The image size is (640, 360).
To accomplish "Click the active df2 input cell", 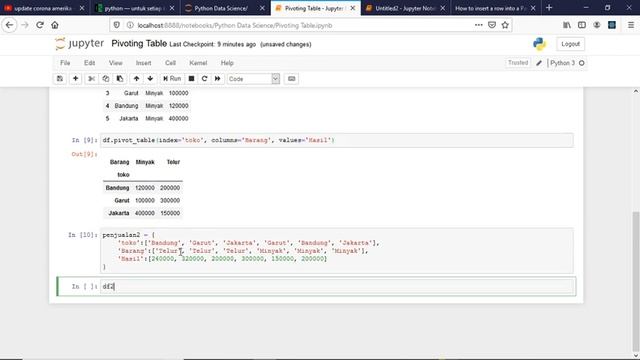I will (337, 287).
